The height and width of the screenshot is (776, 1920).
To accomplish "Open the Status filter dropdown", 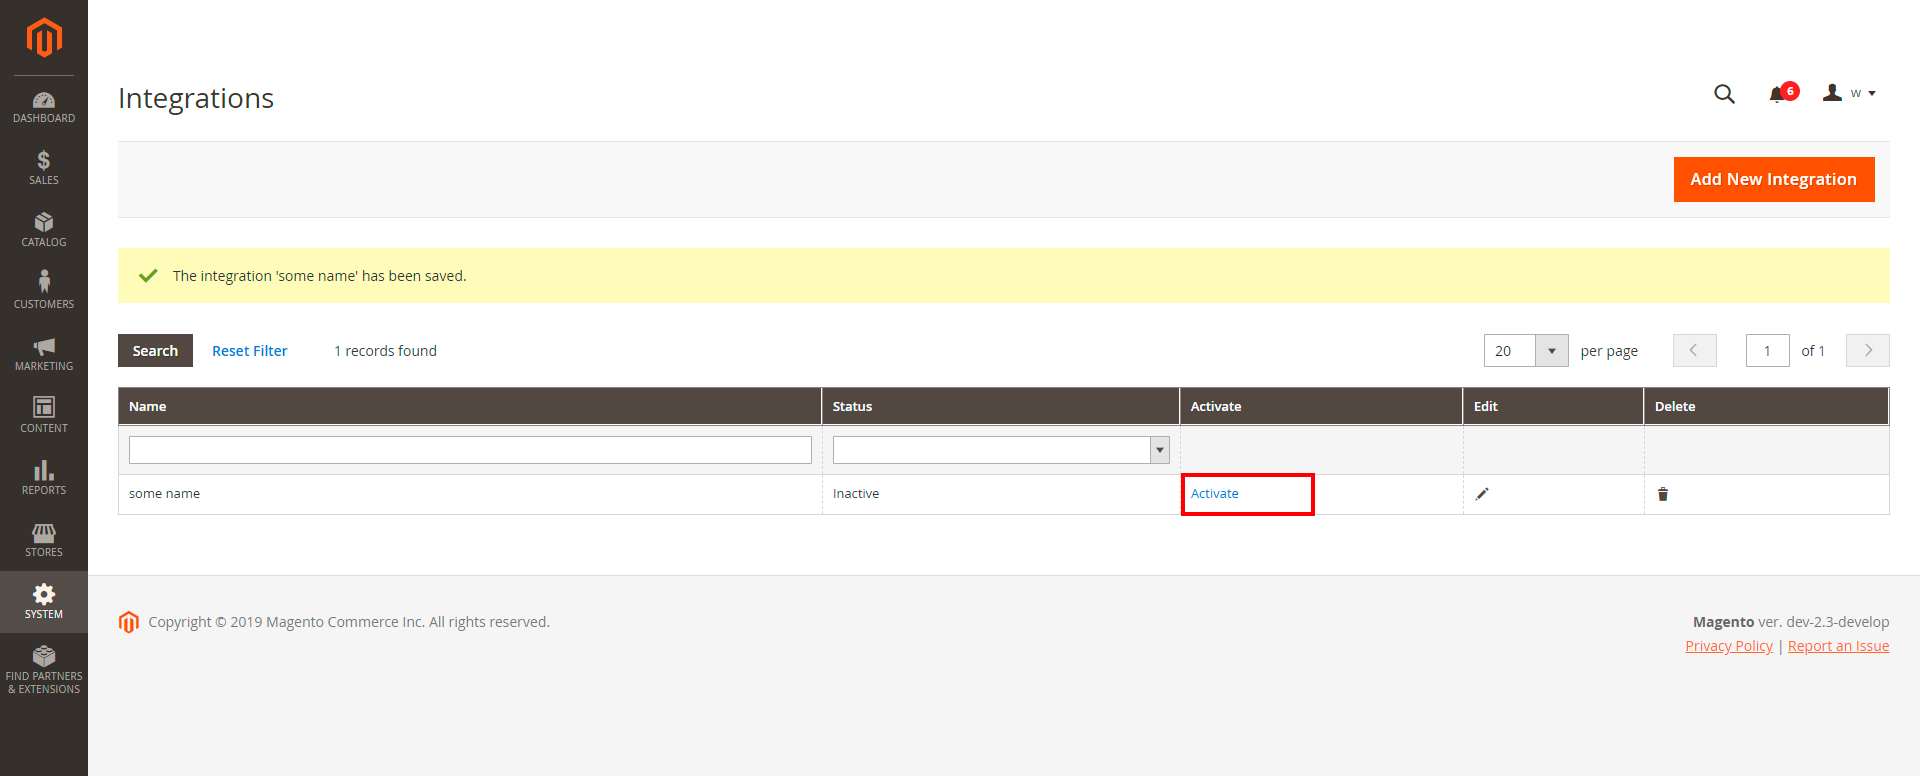I will click(x=1001, y=450).
